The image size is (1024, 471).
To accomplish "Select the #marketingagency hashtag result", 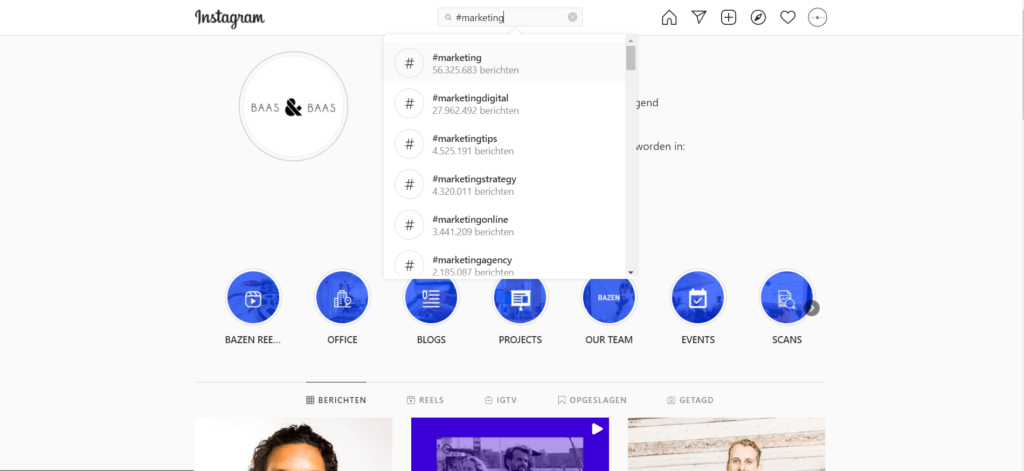I will [x=504, y=263].
